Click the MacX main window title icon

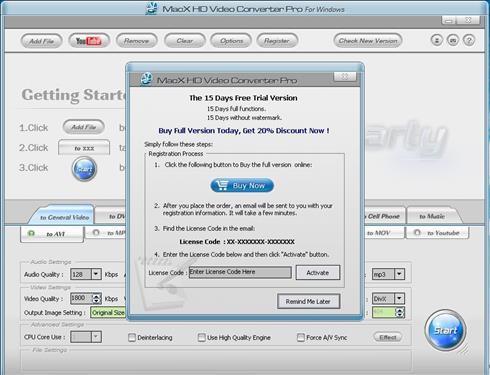(x=152, y=8)
